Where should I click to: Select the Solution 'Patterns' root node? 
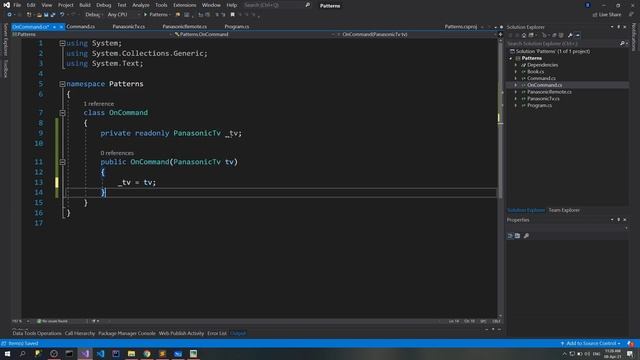(x=550, y=51)
